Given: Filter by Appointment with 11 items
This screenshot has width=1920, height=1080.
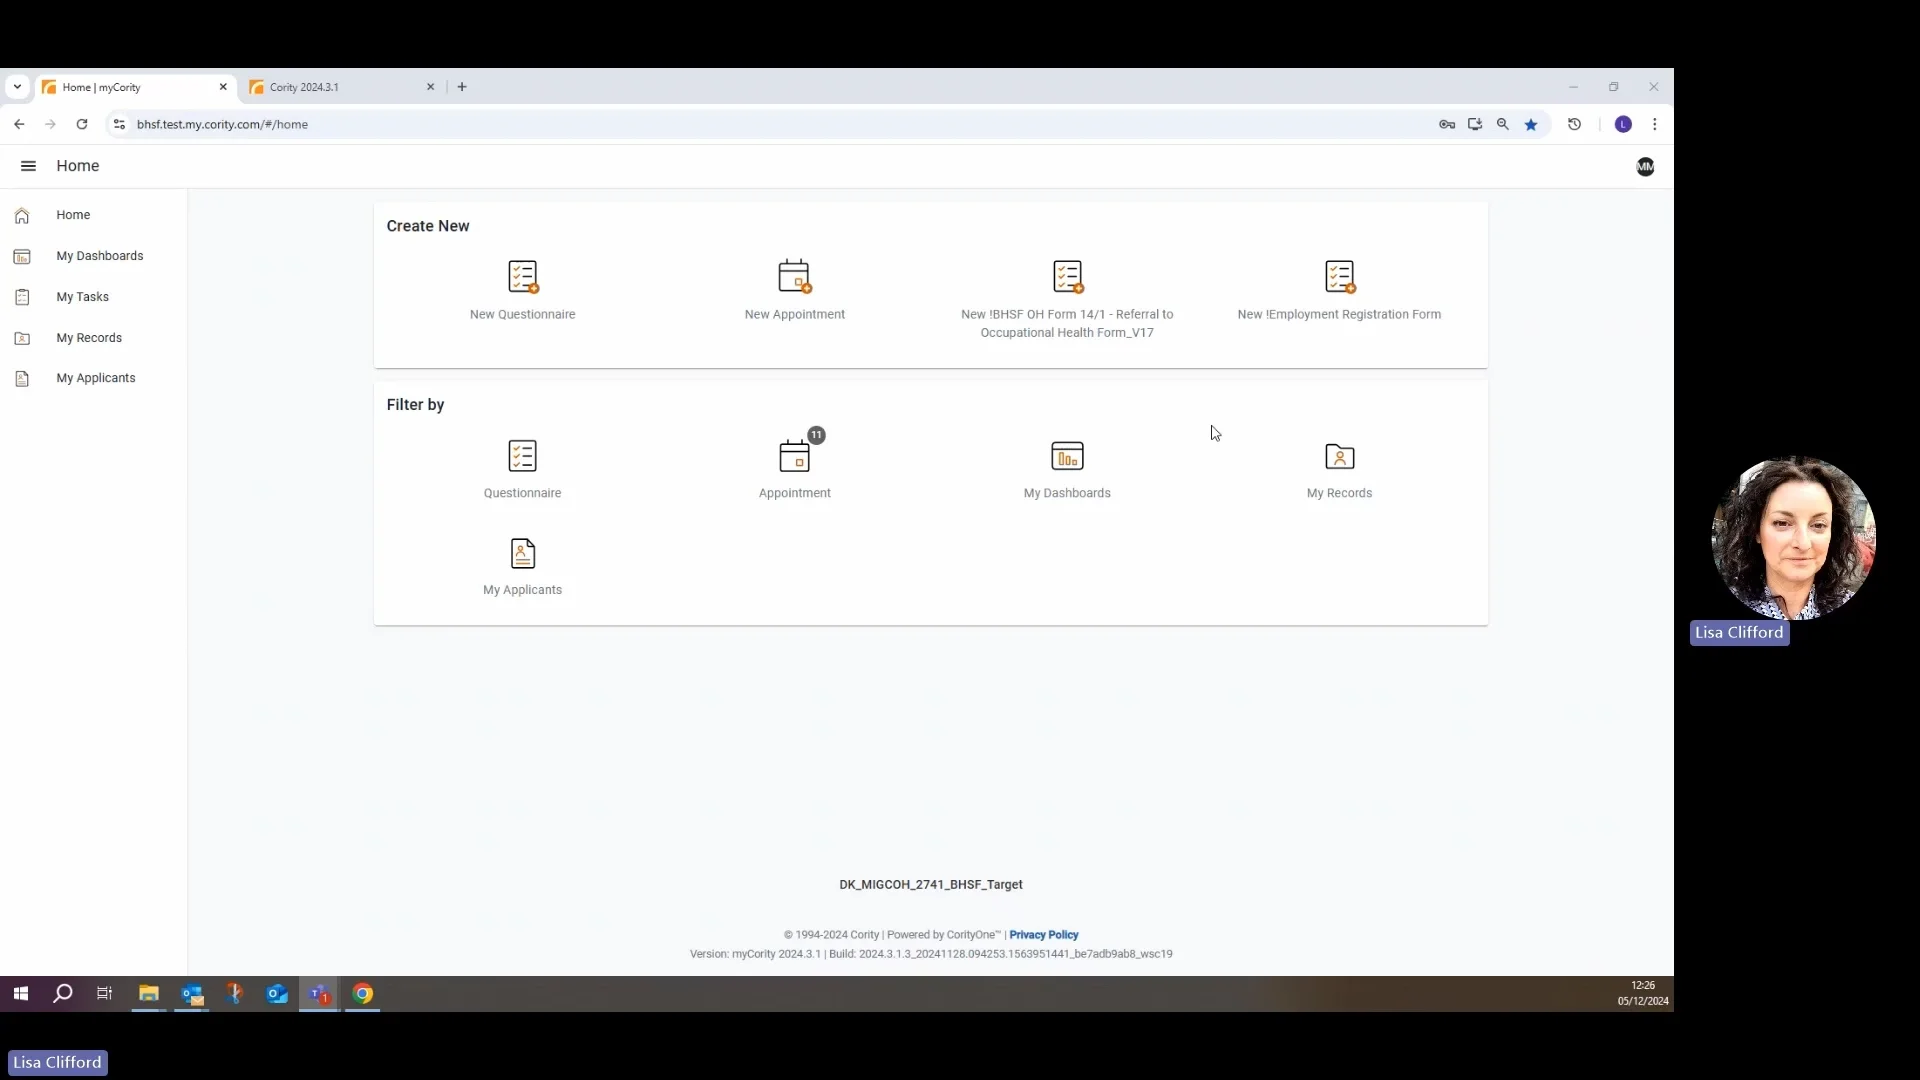Looking at the screenshot, I should [795, 467].
